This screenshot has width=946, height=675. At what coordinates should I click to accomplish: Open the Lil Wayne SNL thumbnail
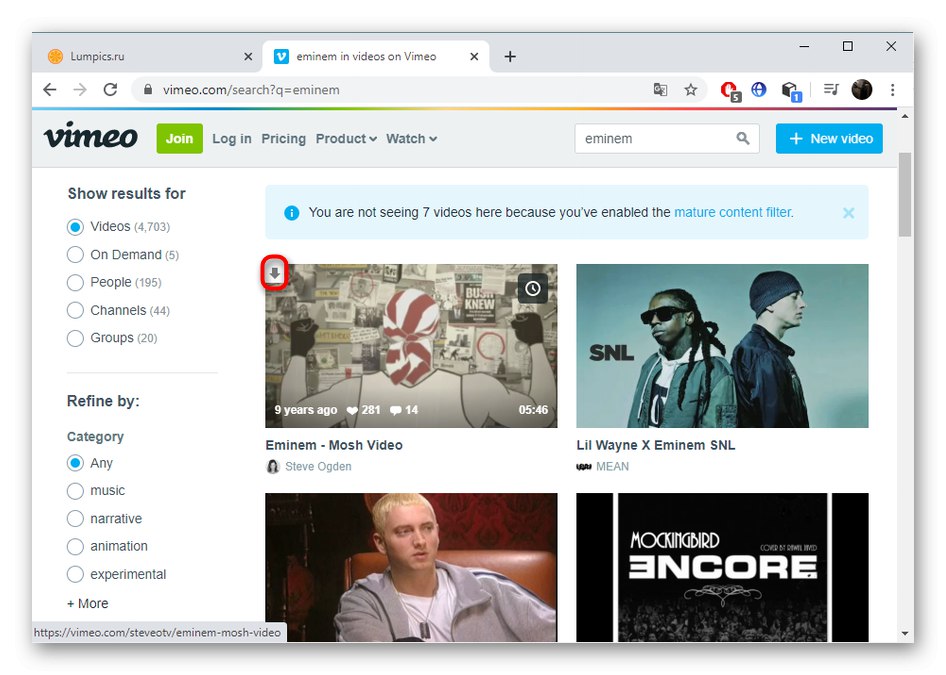tap(722, 346)
